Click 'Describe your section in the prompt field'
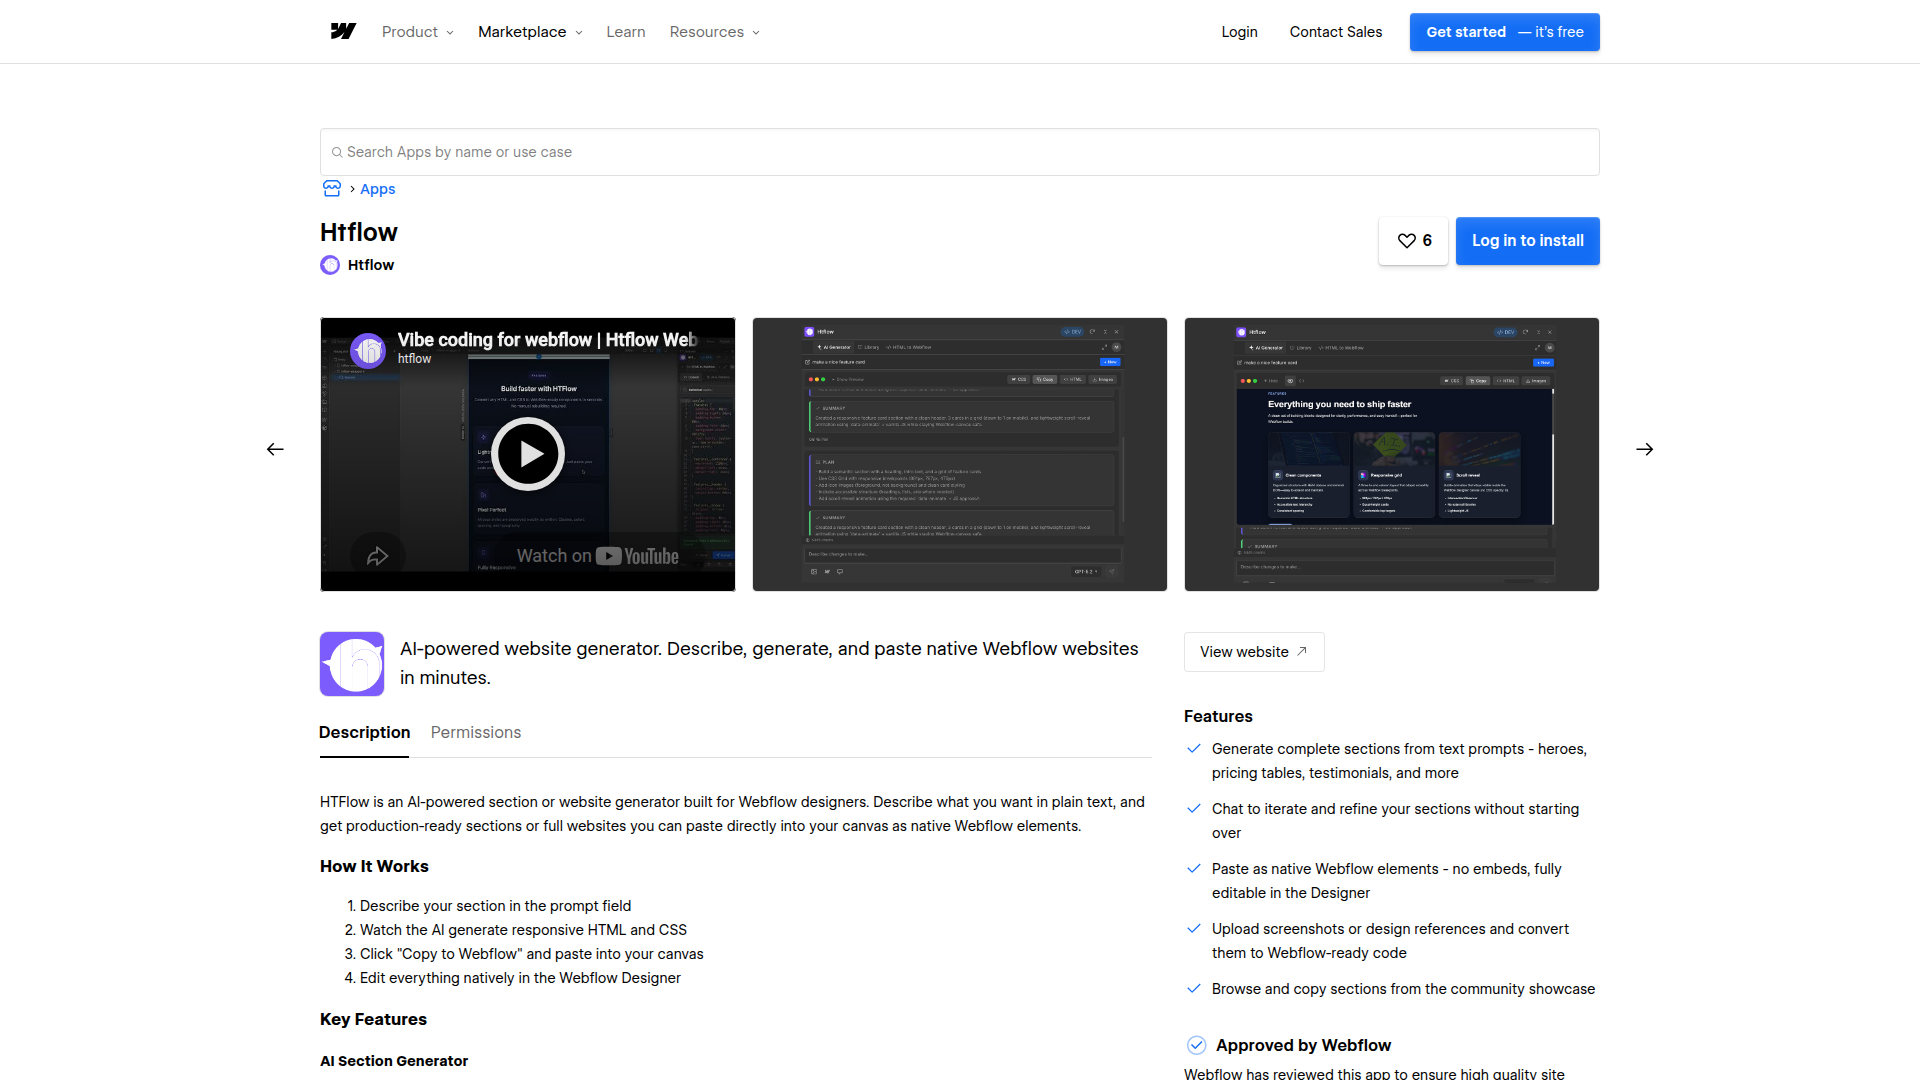The image size is (1920, 1080). pyautogui.click(x=495, y=906)
